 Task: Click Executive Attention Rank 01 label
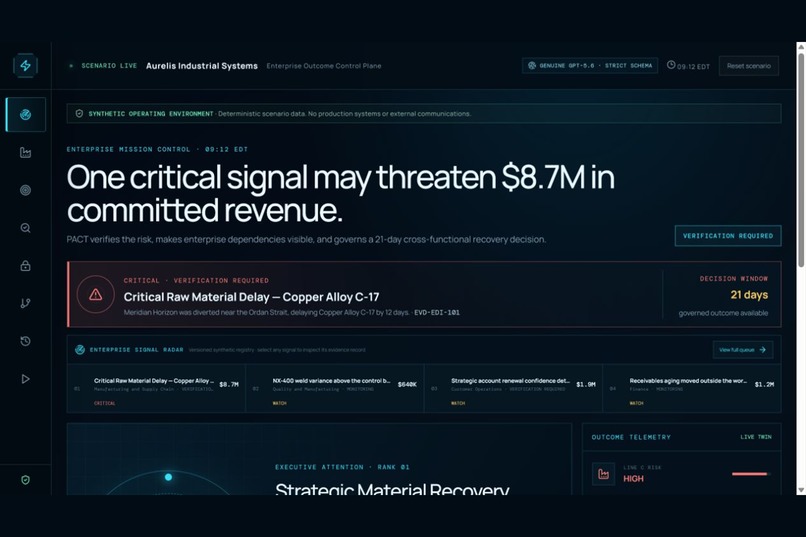[342, 467]
